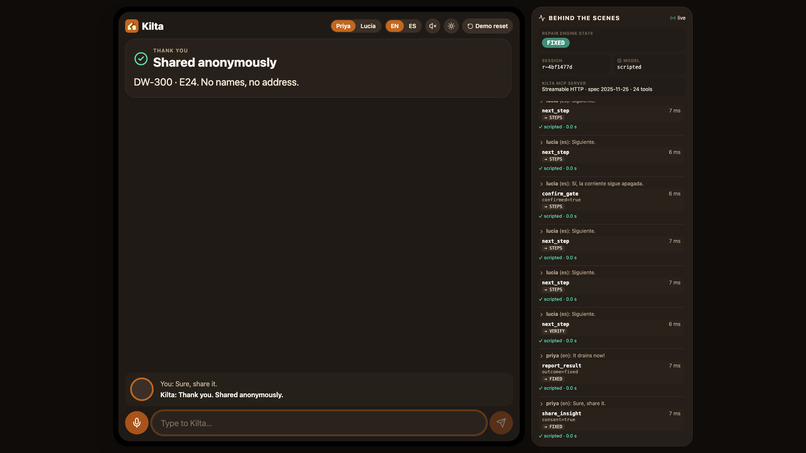The image size is (806, 453).
Task: Click the FIXED tag under share_insight
Action: point(553,427)
